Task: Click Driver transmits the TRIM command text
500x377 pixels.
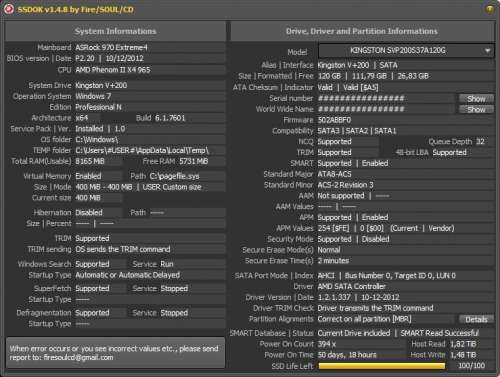Action: [375, 308]
